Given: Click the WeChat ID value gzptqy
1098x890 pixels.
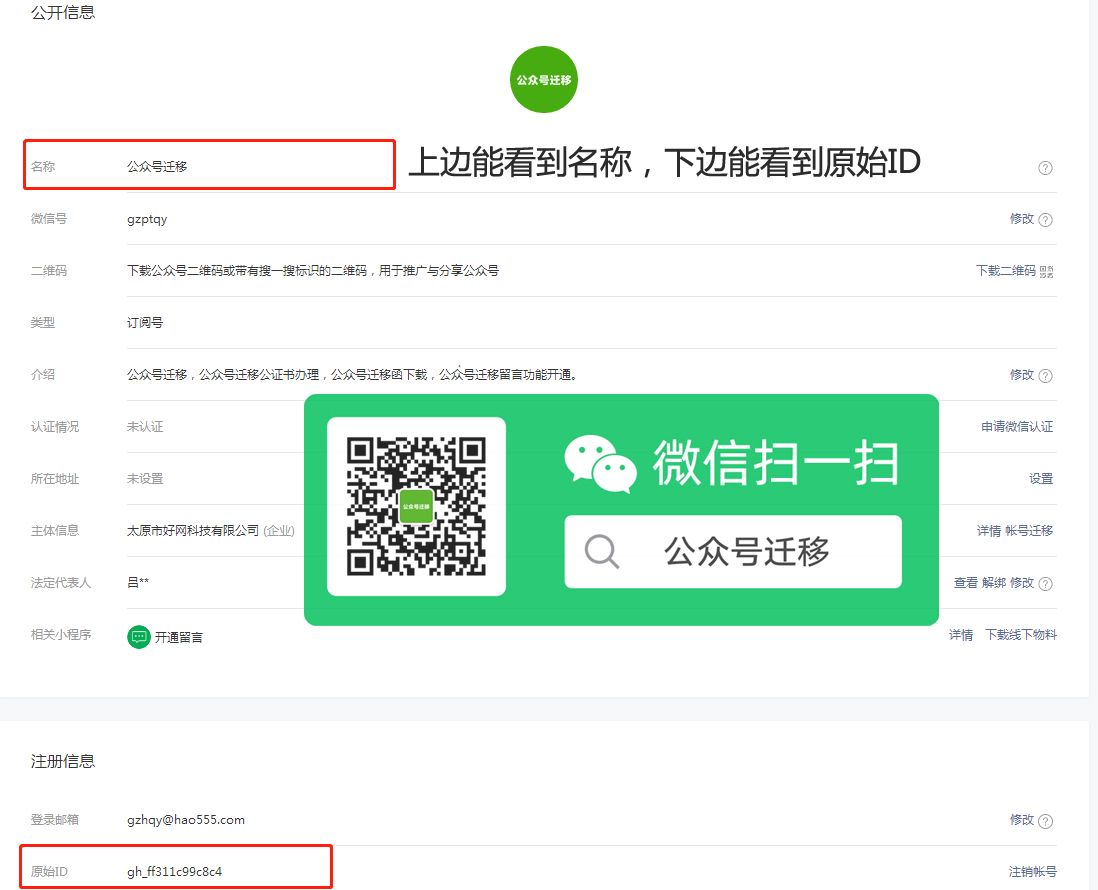Looking at the screenshot, I should 147,219.
